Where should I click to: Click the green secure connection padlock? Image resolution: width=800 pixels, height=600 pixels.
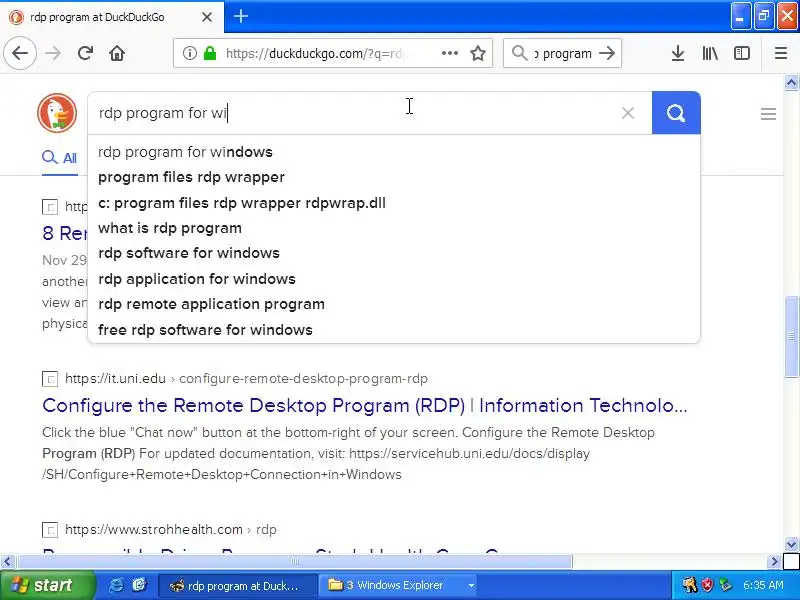[x=210, y=53]
